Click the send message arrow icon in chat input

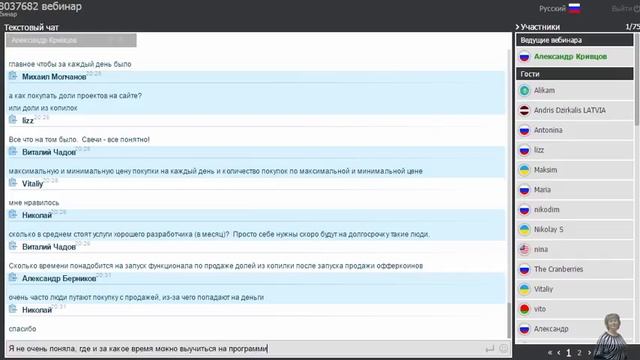tap(489, 349)
